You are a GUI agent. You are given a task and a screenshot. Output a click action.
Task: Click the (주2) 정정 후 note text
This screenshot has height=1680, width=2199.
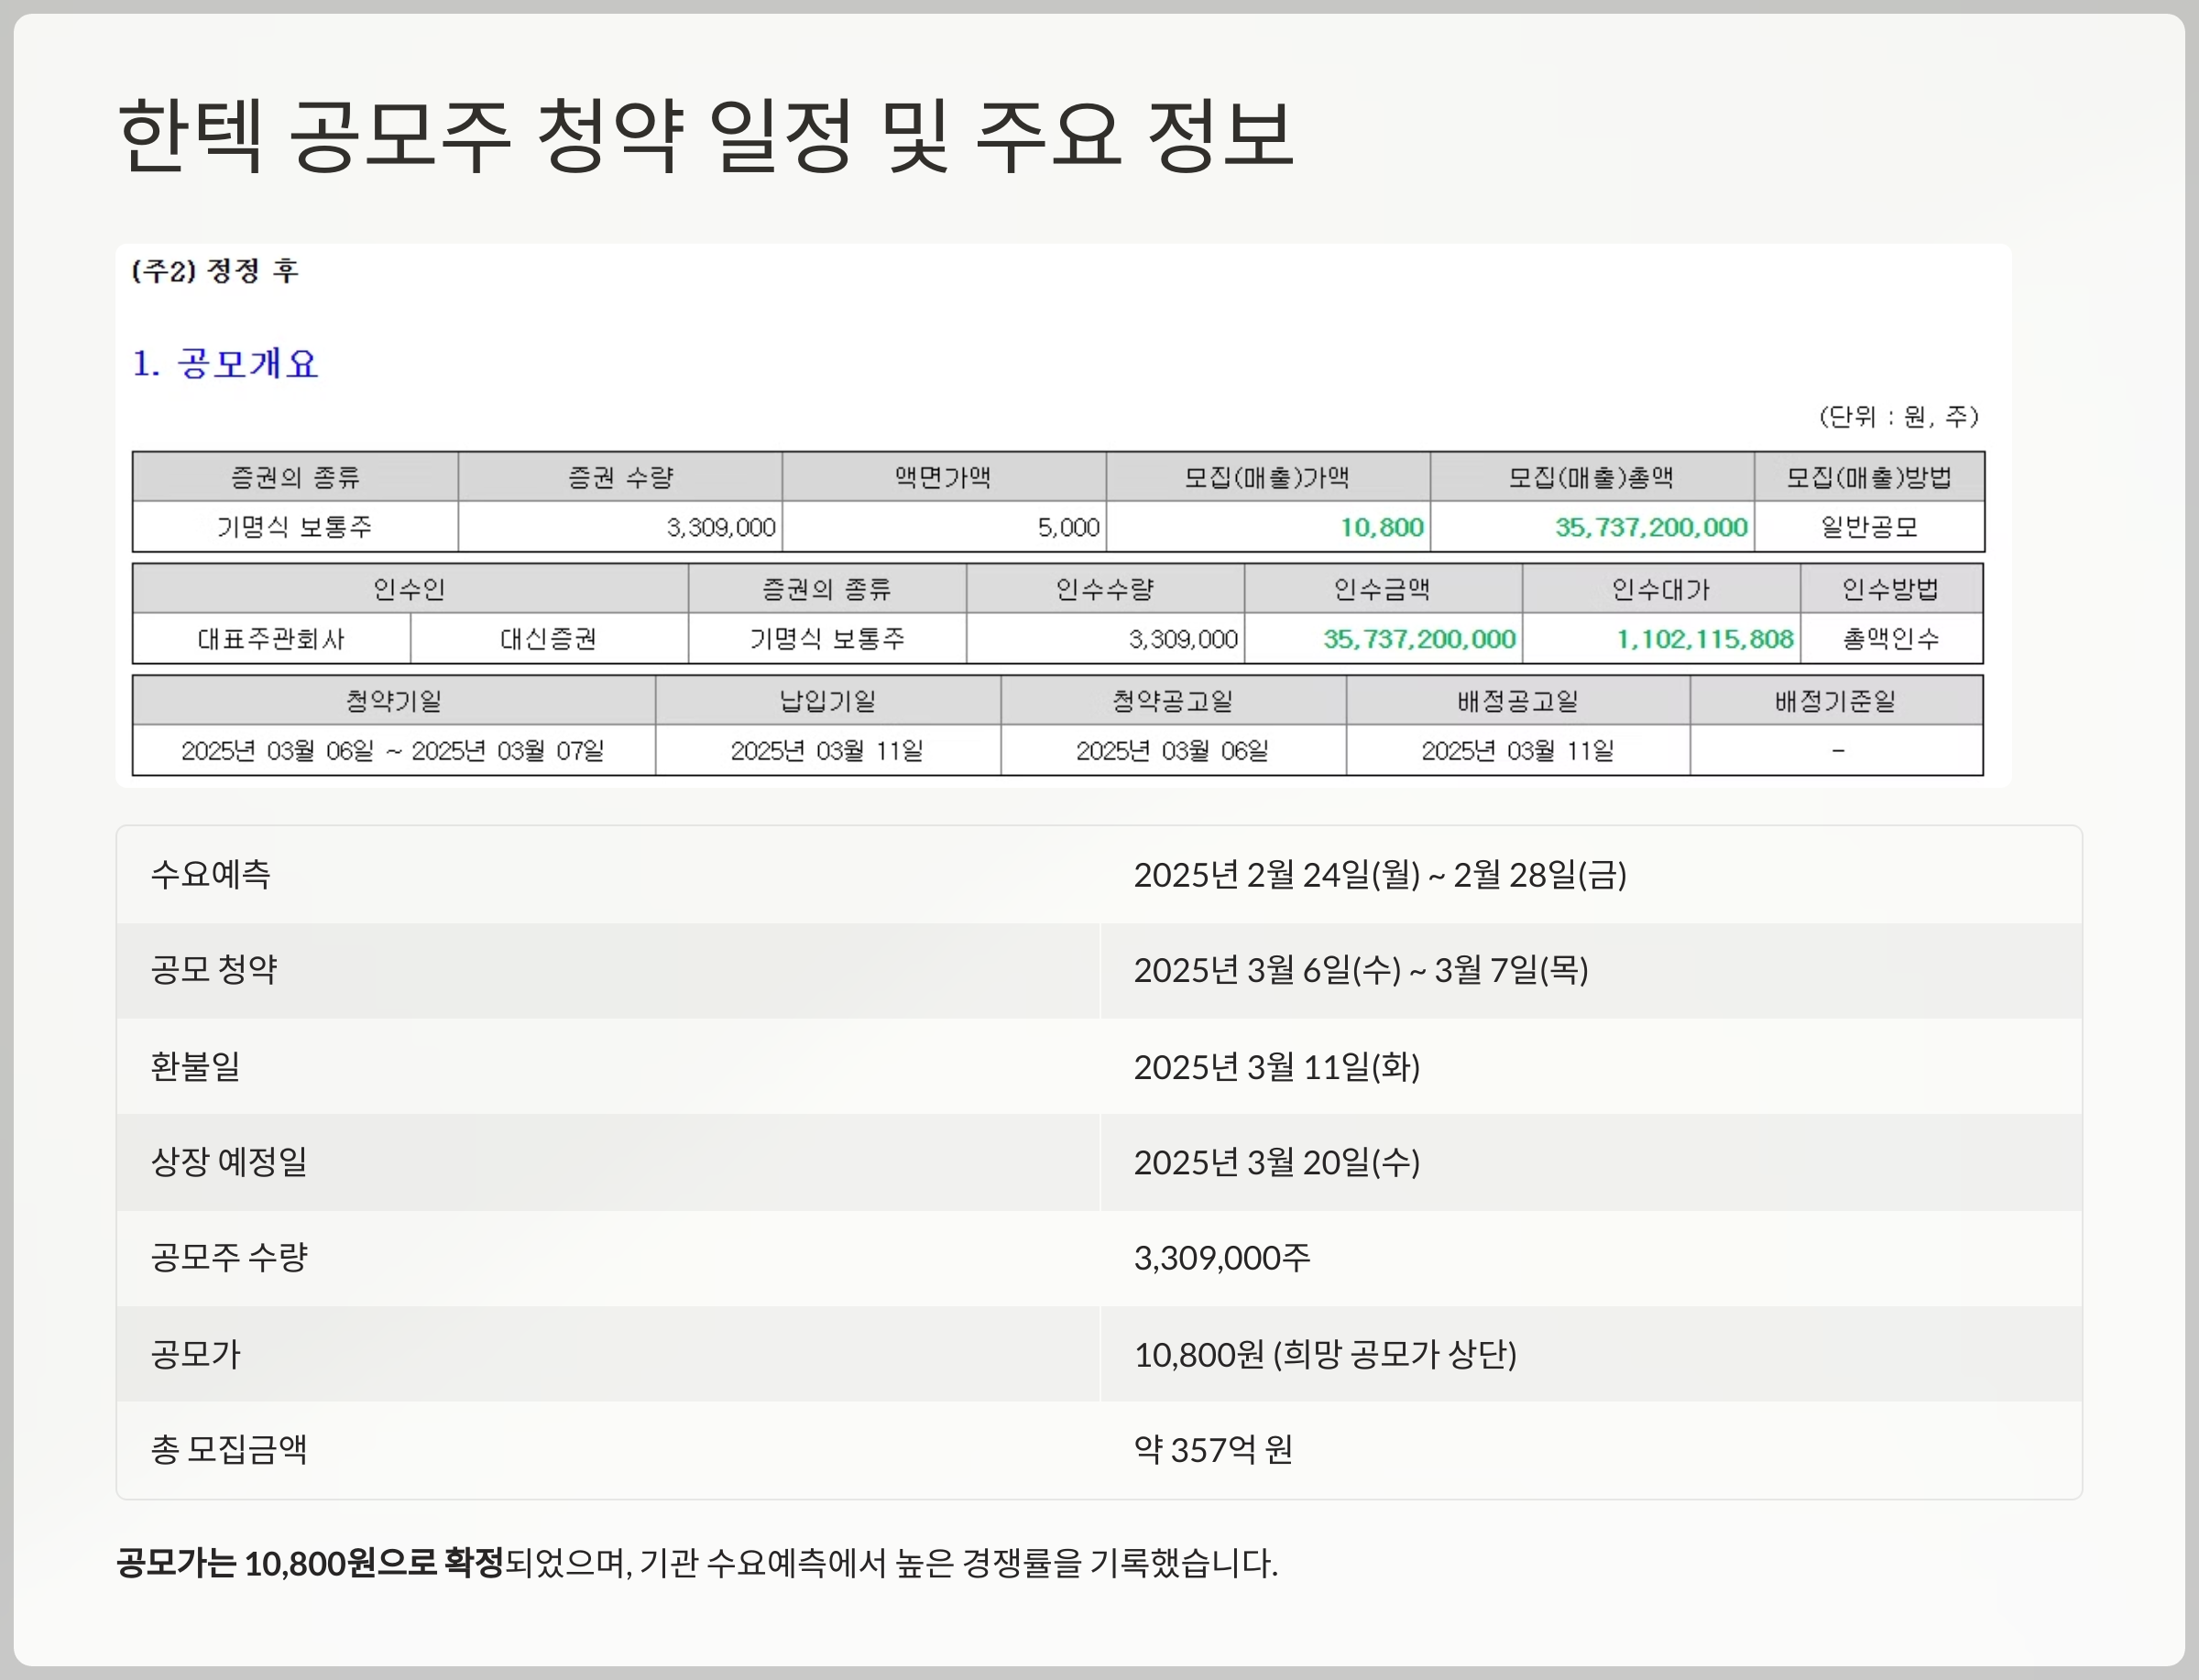tap(215, 271)
